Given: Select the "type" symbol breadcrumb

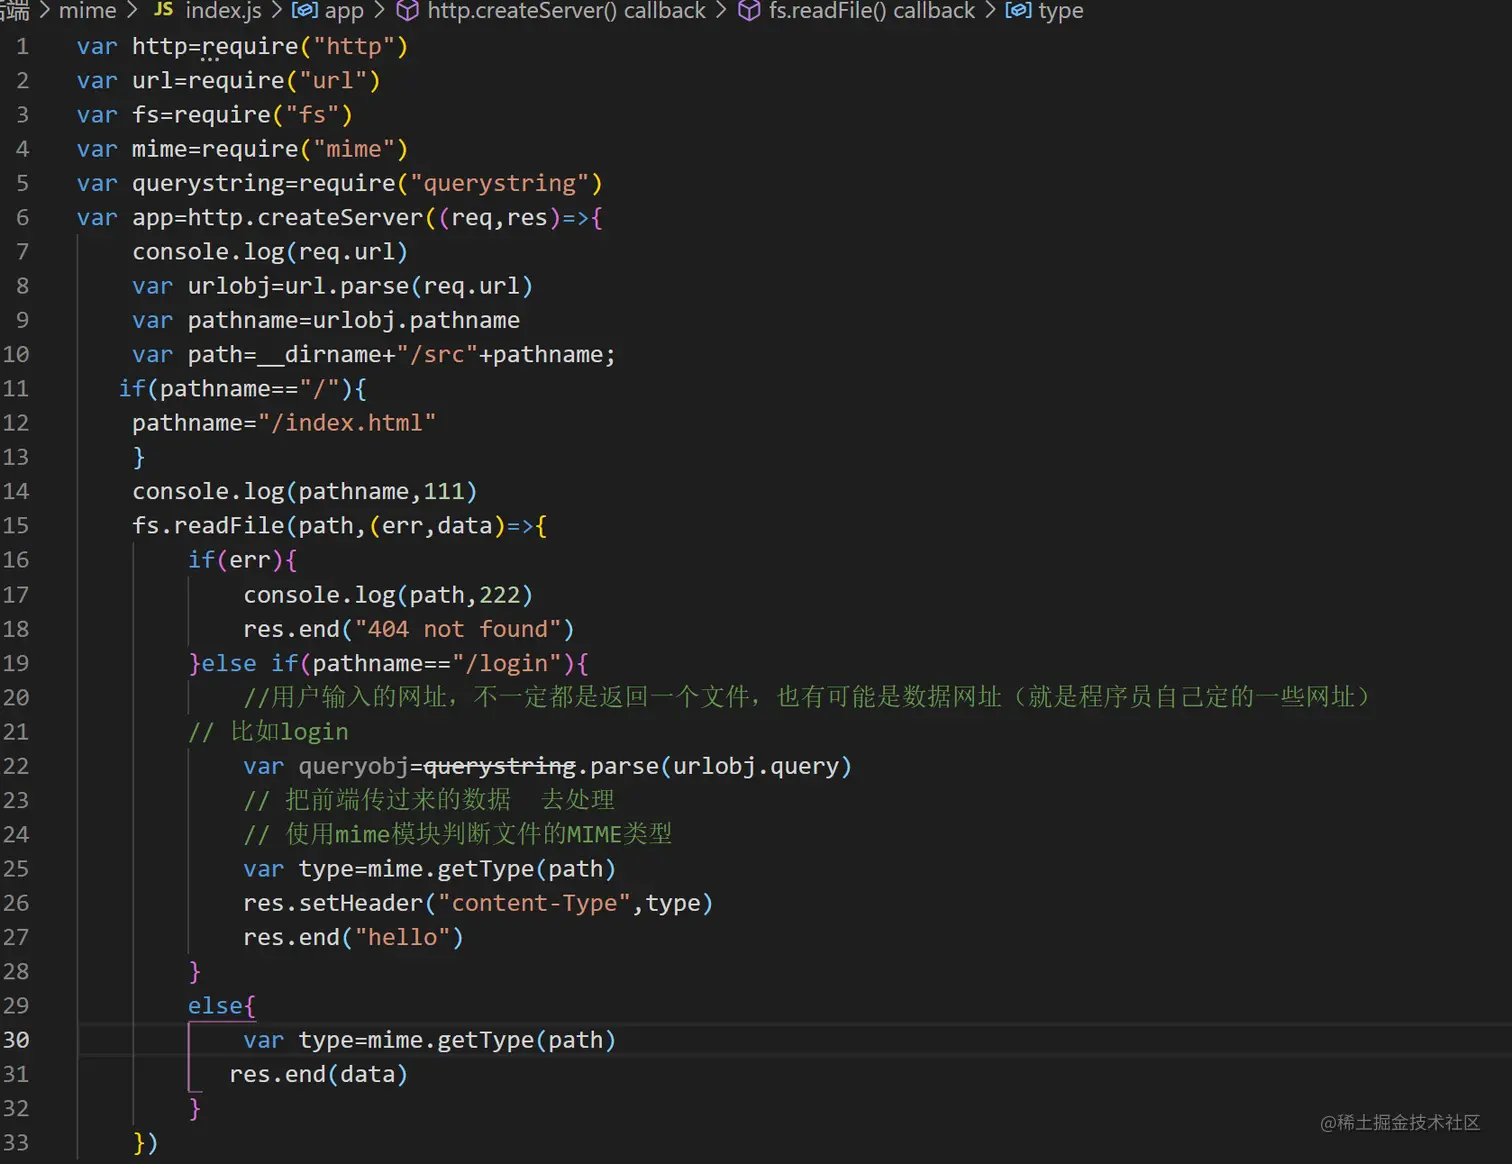Looking at the screenshot, I should pos(1061,12).
